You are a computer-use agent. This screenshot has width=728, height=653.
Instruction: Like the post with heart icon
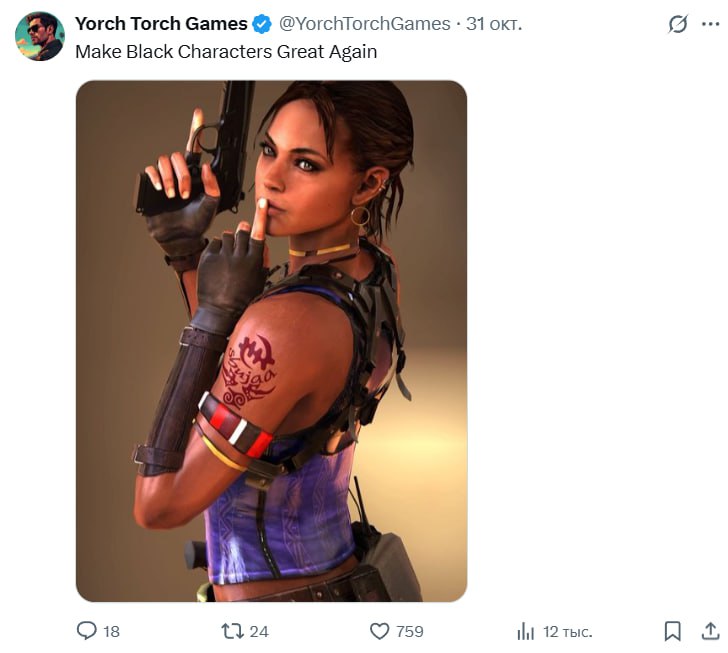tap(379, 631)
